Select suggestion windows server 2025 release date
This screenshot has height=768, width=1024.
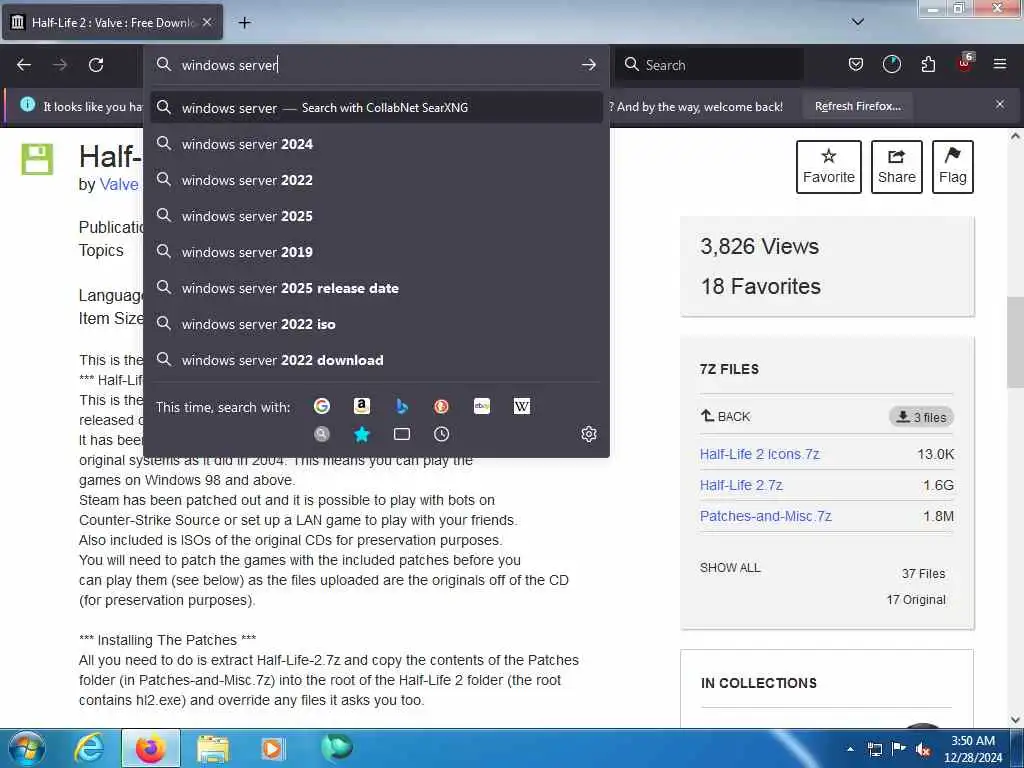click(376, 288)
